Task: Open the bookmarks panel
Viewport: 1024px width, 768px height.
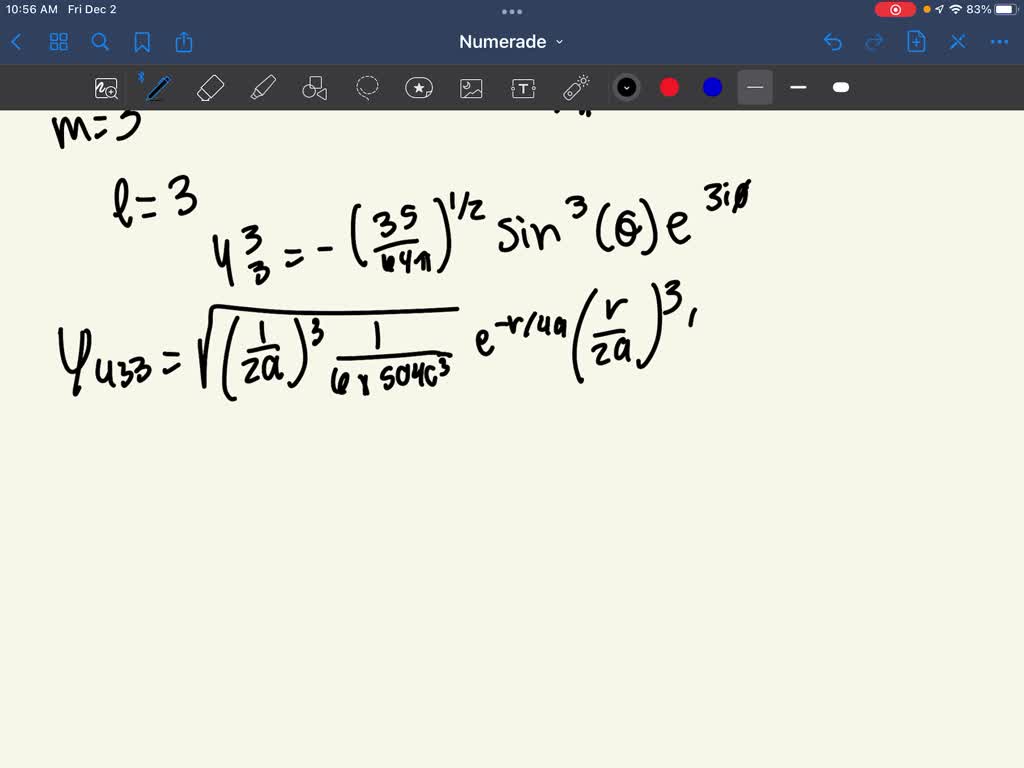Action: tap(142, 42)
